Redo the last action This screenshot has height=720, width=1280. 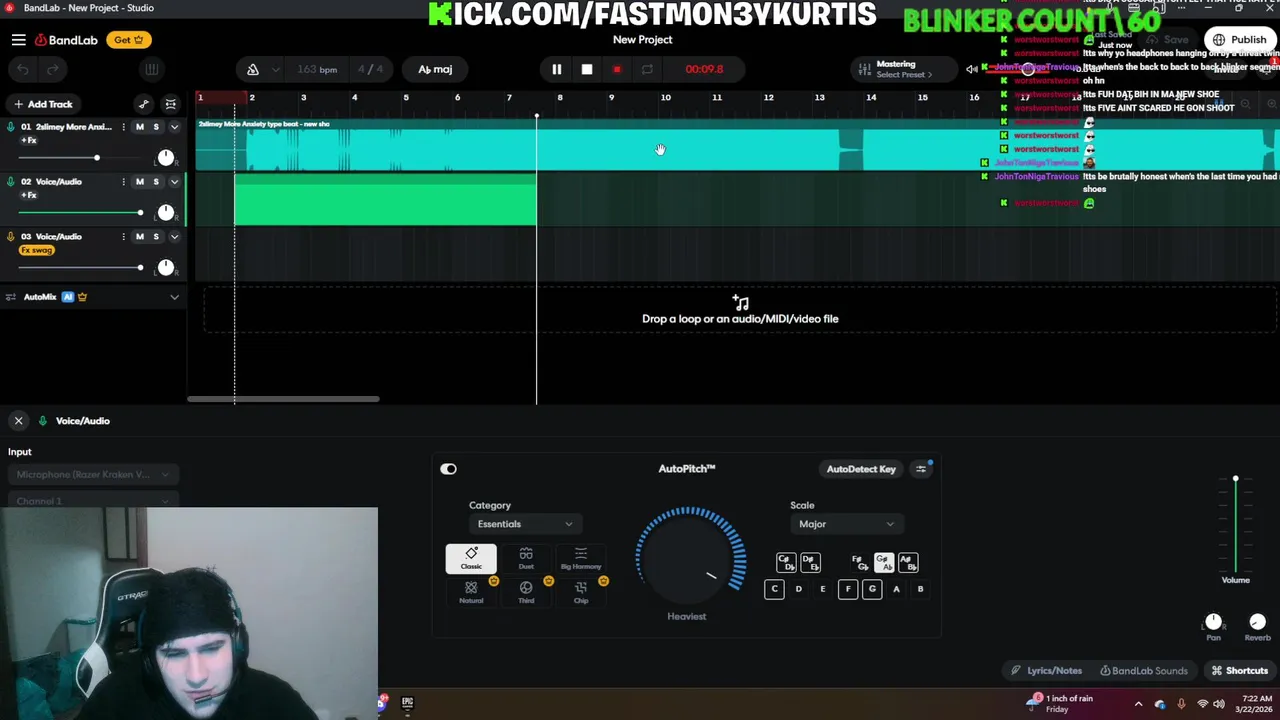pyautogui.click(x=53, y=69)
